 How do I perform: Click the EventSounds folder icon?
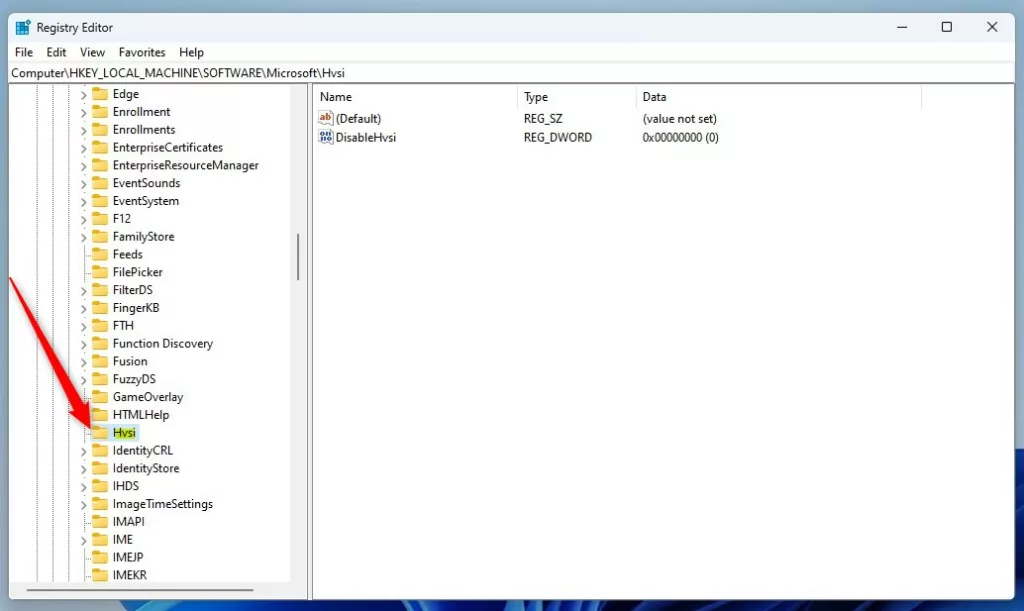click(x=100, y=183)
